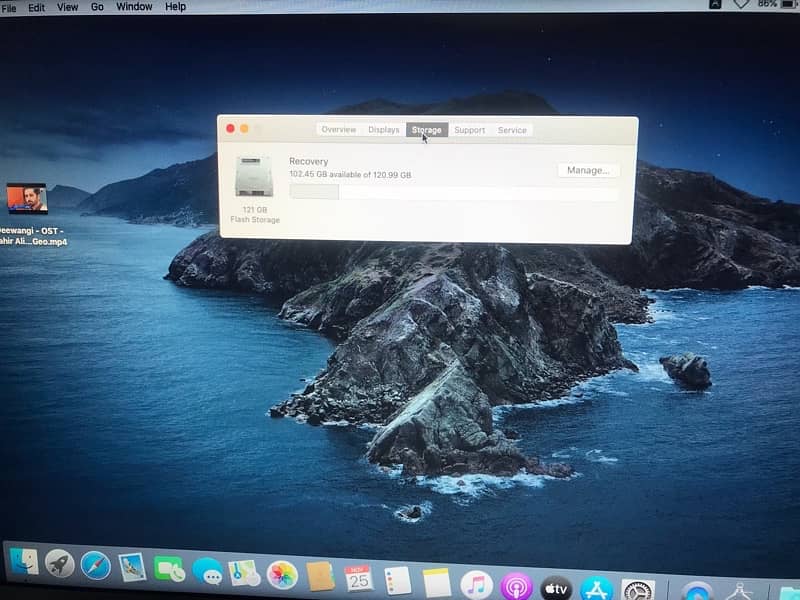The width and height of the screenshot is (800, 600).
Task: Launch Music app from the Dock
Action: pyautogui.click(x=476, y=584)
